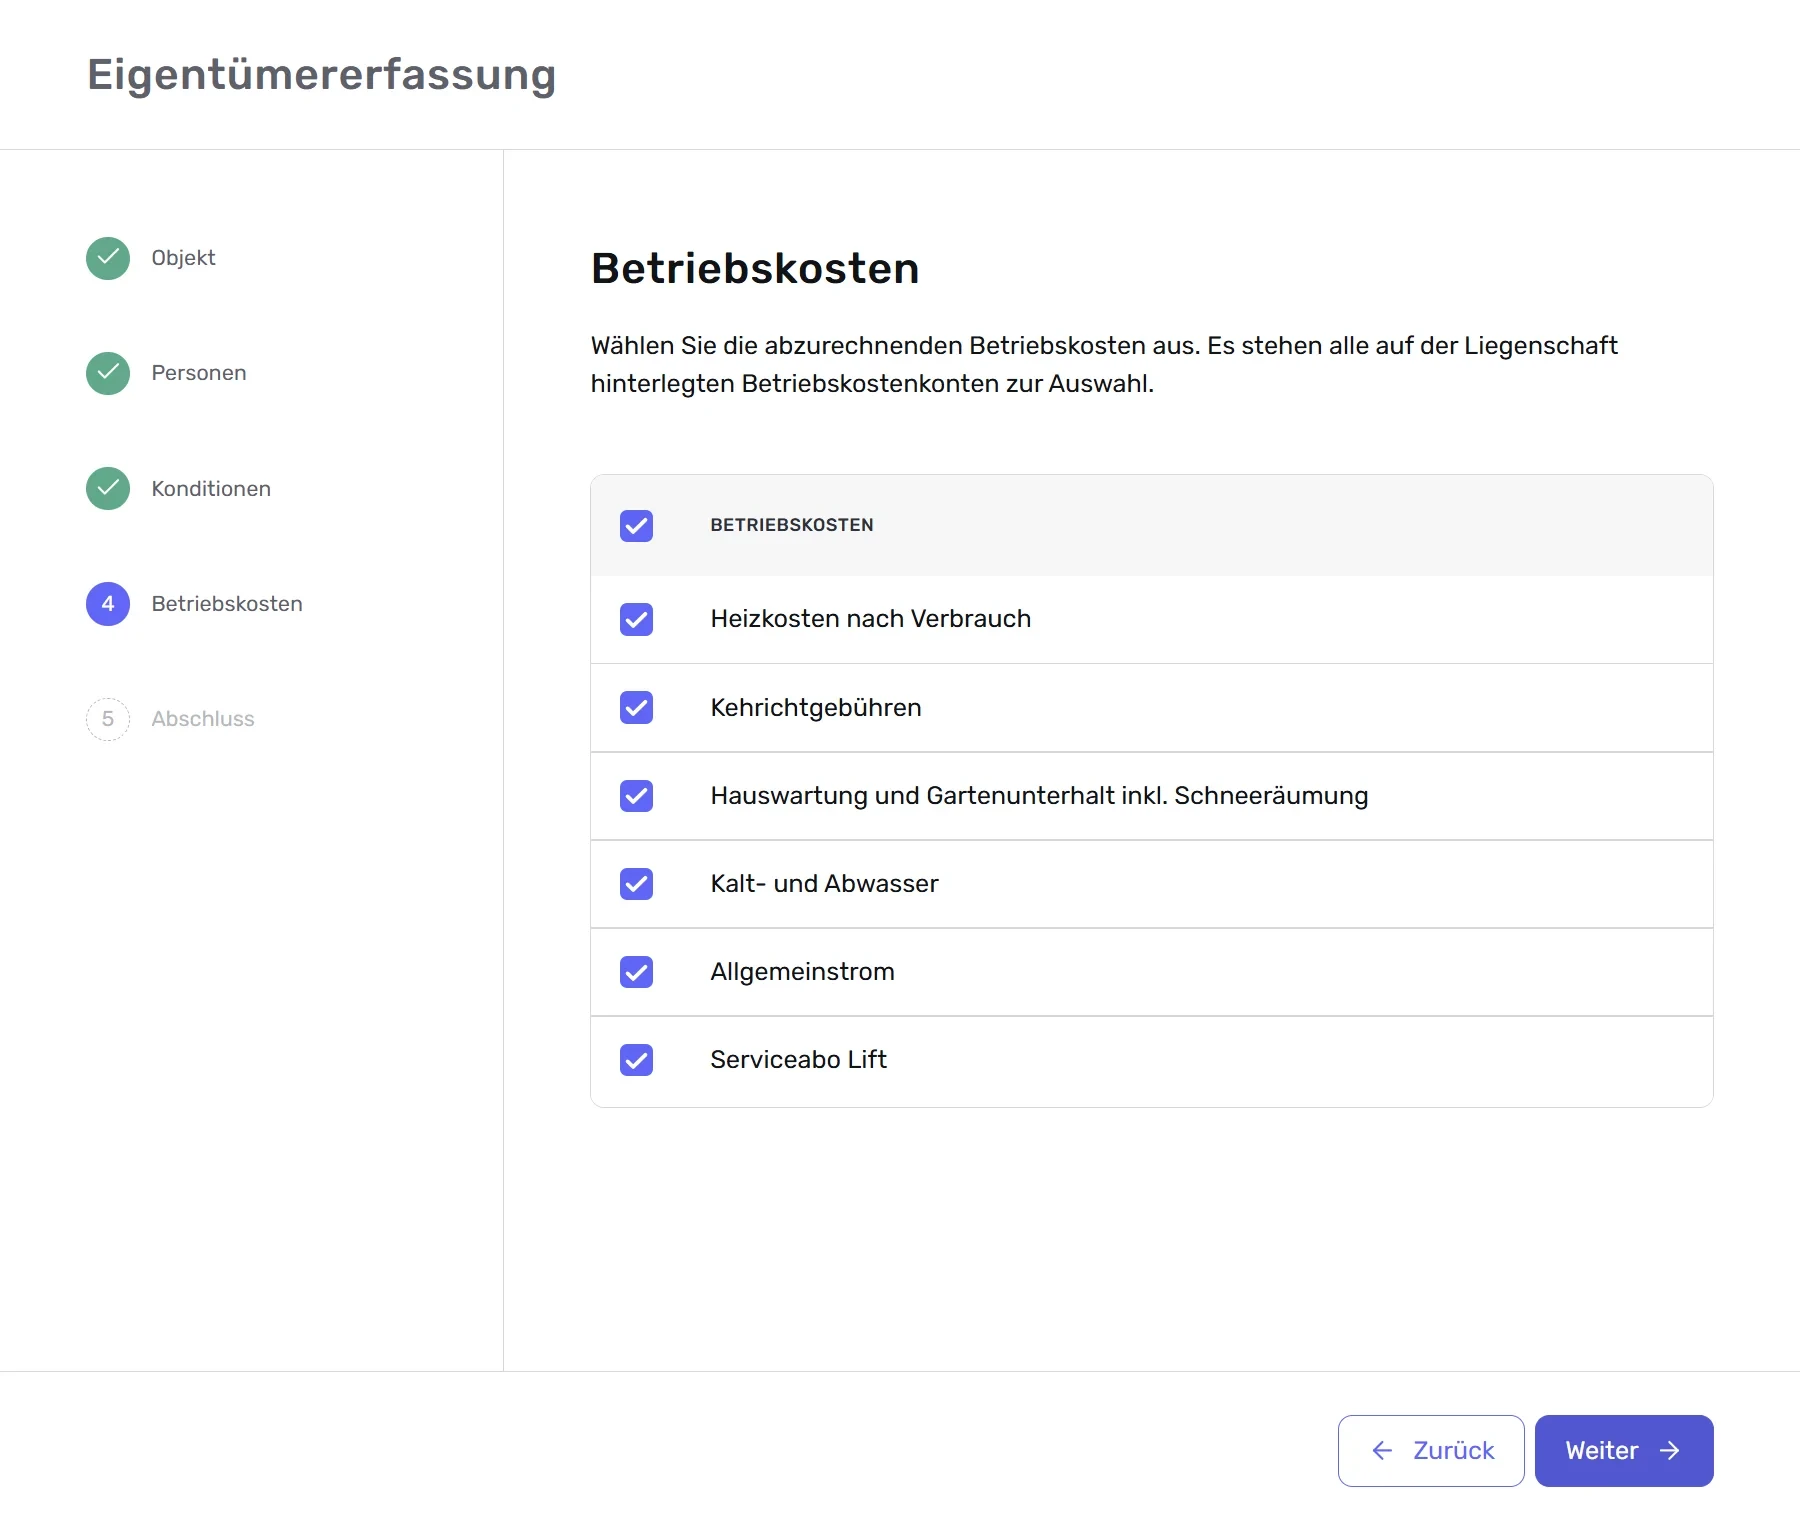Click the Weiter button
This screenshot has width=1800, height=1530.
click(x=1624, y=1450)
